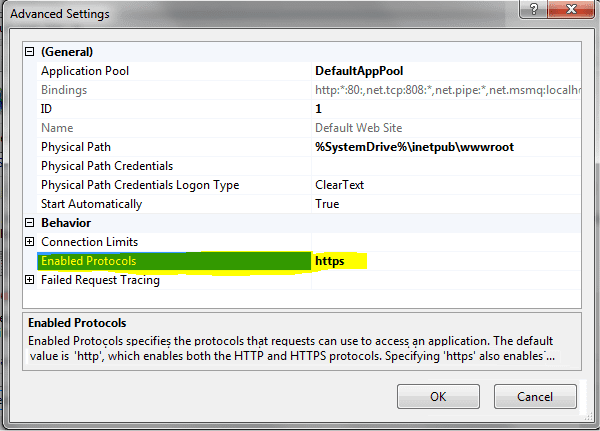Click the OK button
Screen dimensions: 600x431
pos(438,396)
